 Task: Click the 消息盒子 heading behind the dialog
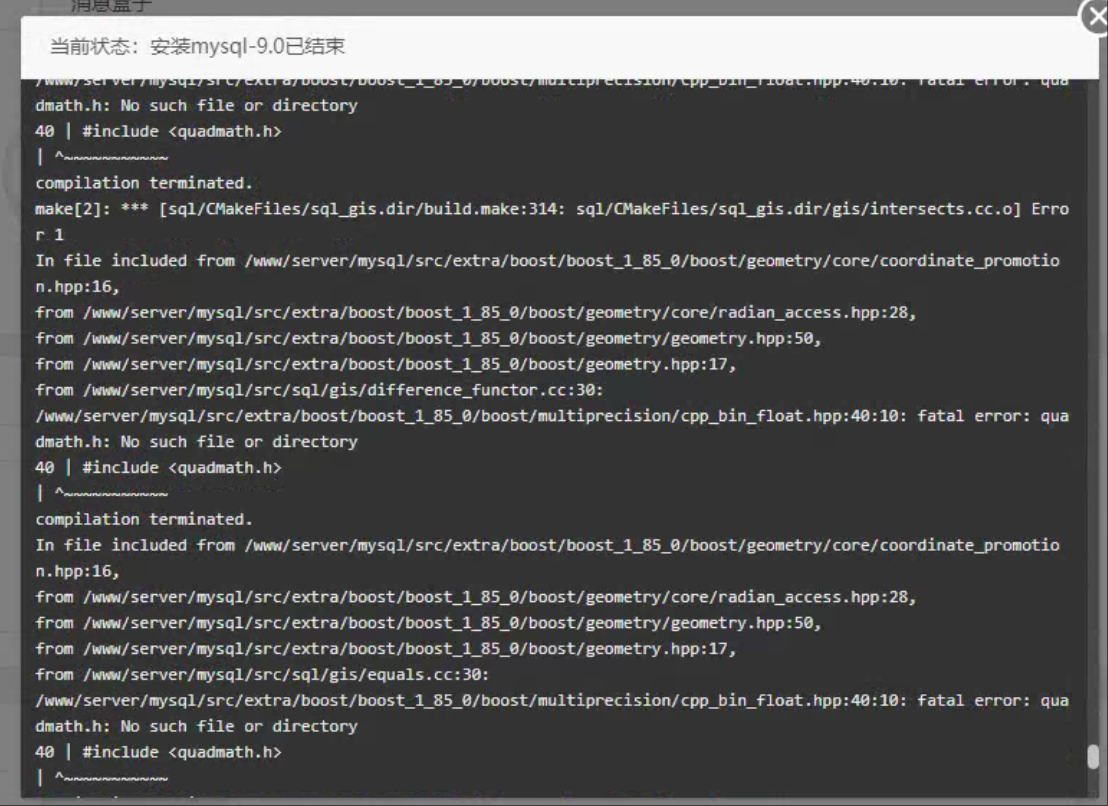pyautogui.click(x=112, y=6)
